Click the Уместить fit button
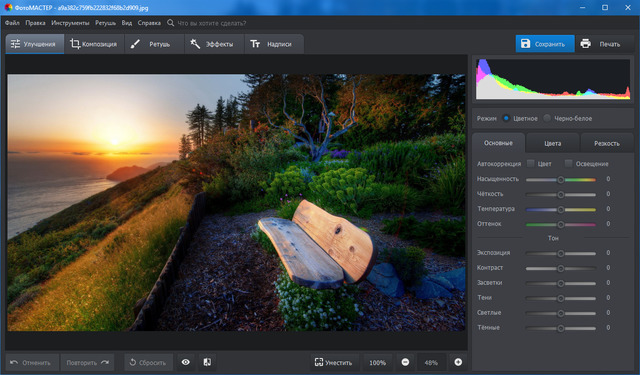The width and height of the screenshot is (640, 375). 333,362
